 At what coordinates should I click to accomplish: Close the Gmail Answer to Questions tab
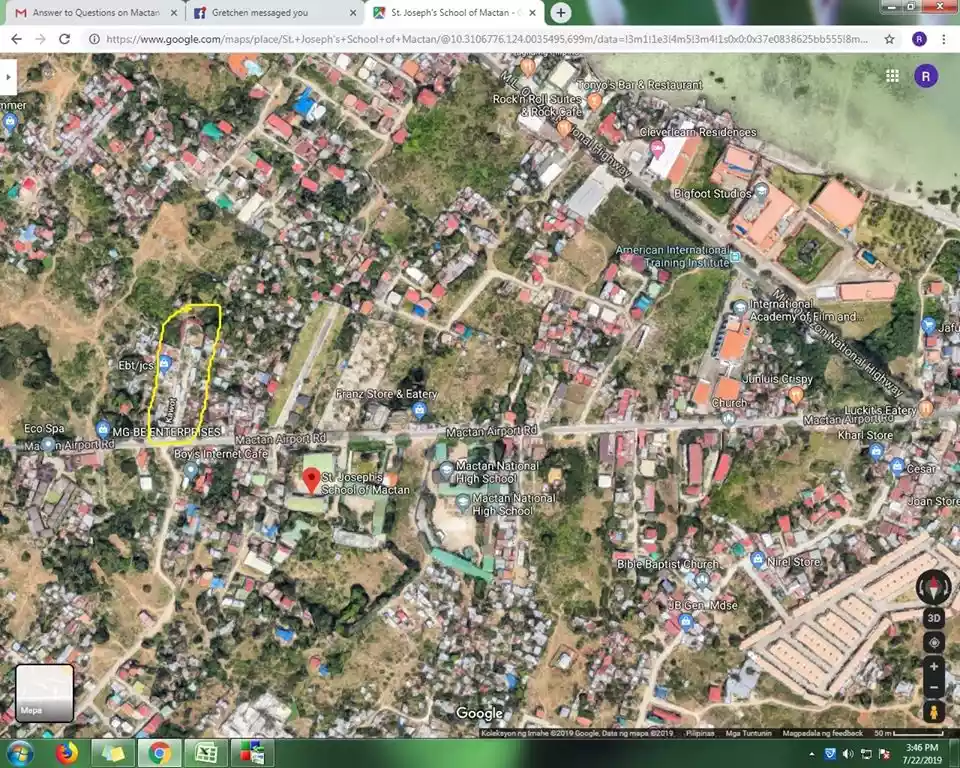[173, 12]
